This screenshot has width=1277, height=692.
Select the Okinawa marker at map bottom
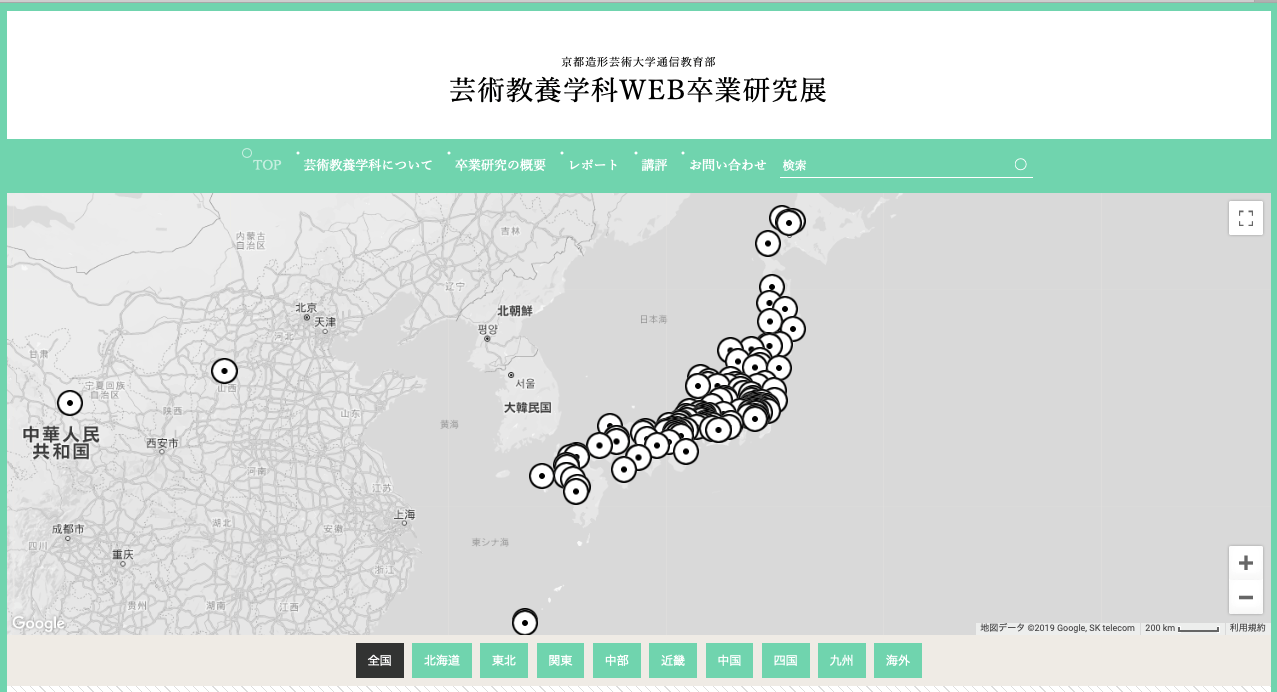(x=525, y=623)
